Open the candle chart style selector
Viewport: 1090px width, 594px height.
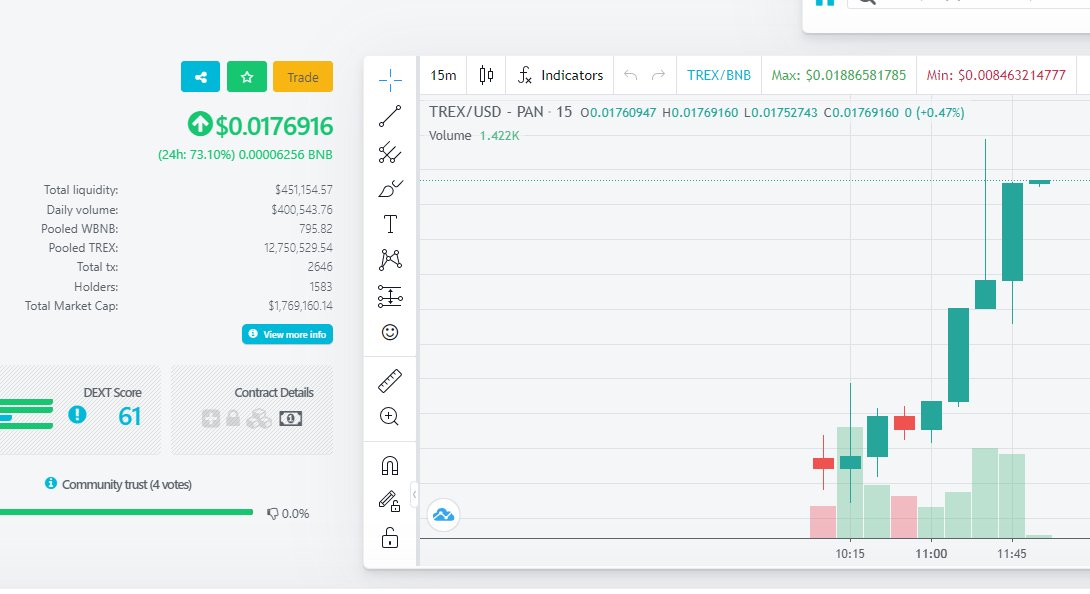click(x=487, y=75)
